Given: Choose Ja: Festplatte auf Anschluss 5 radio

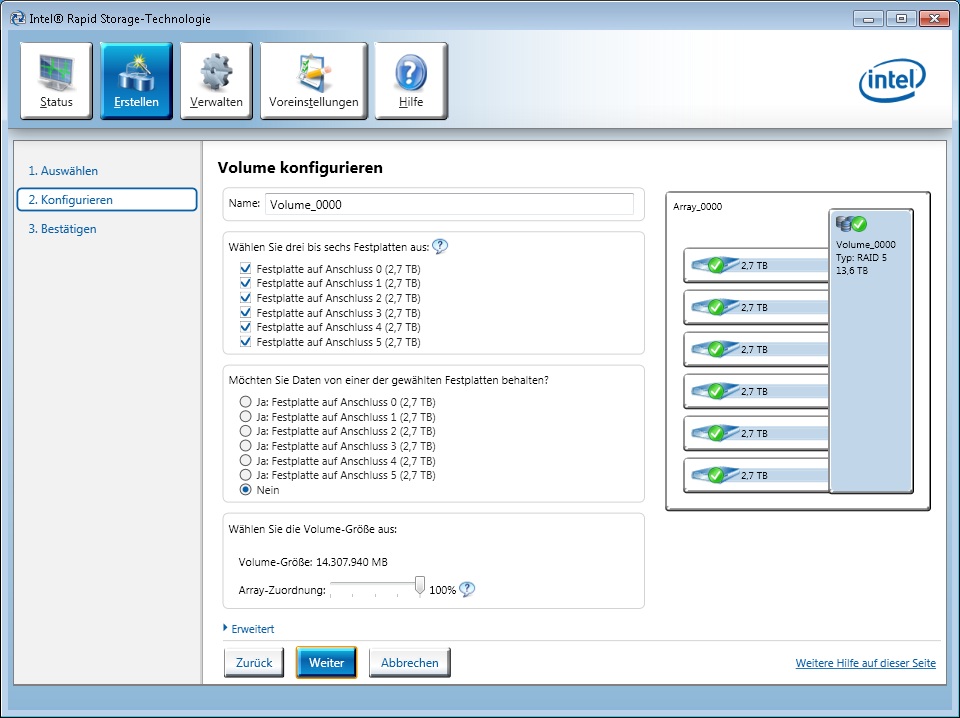Looking at the screenshot, I should point(246,475).
